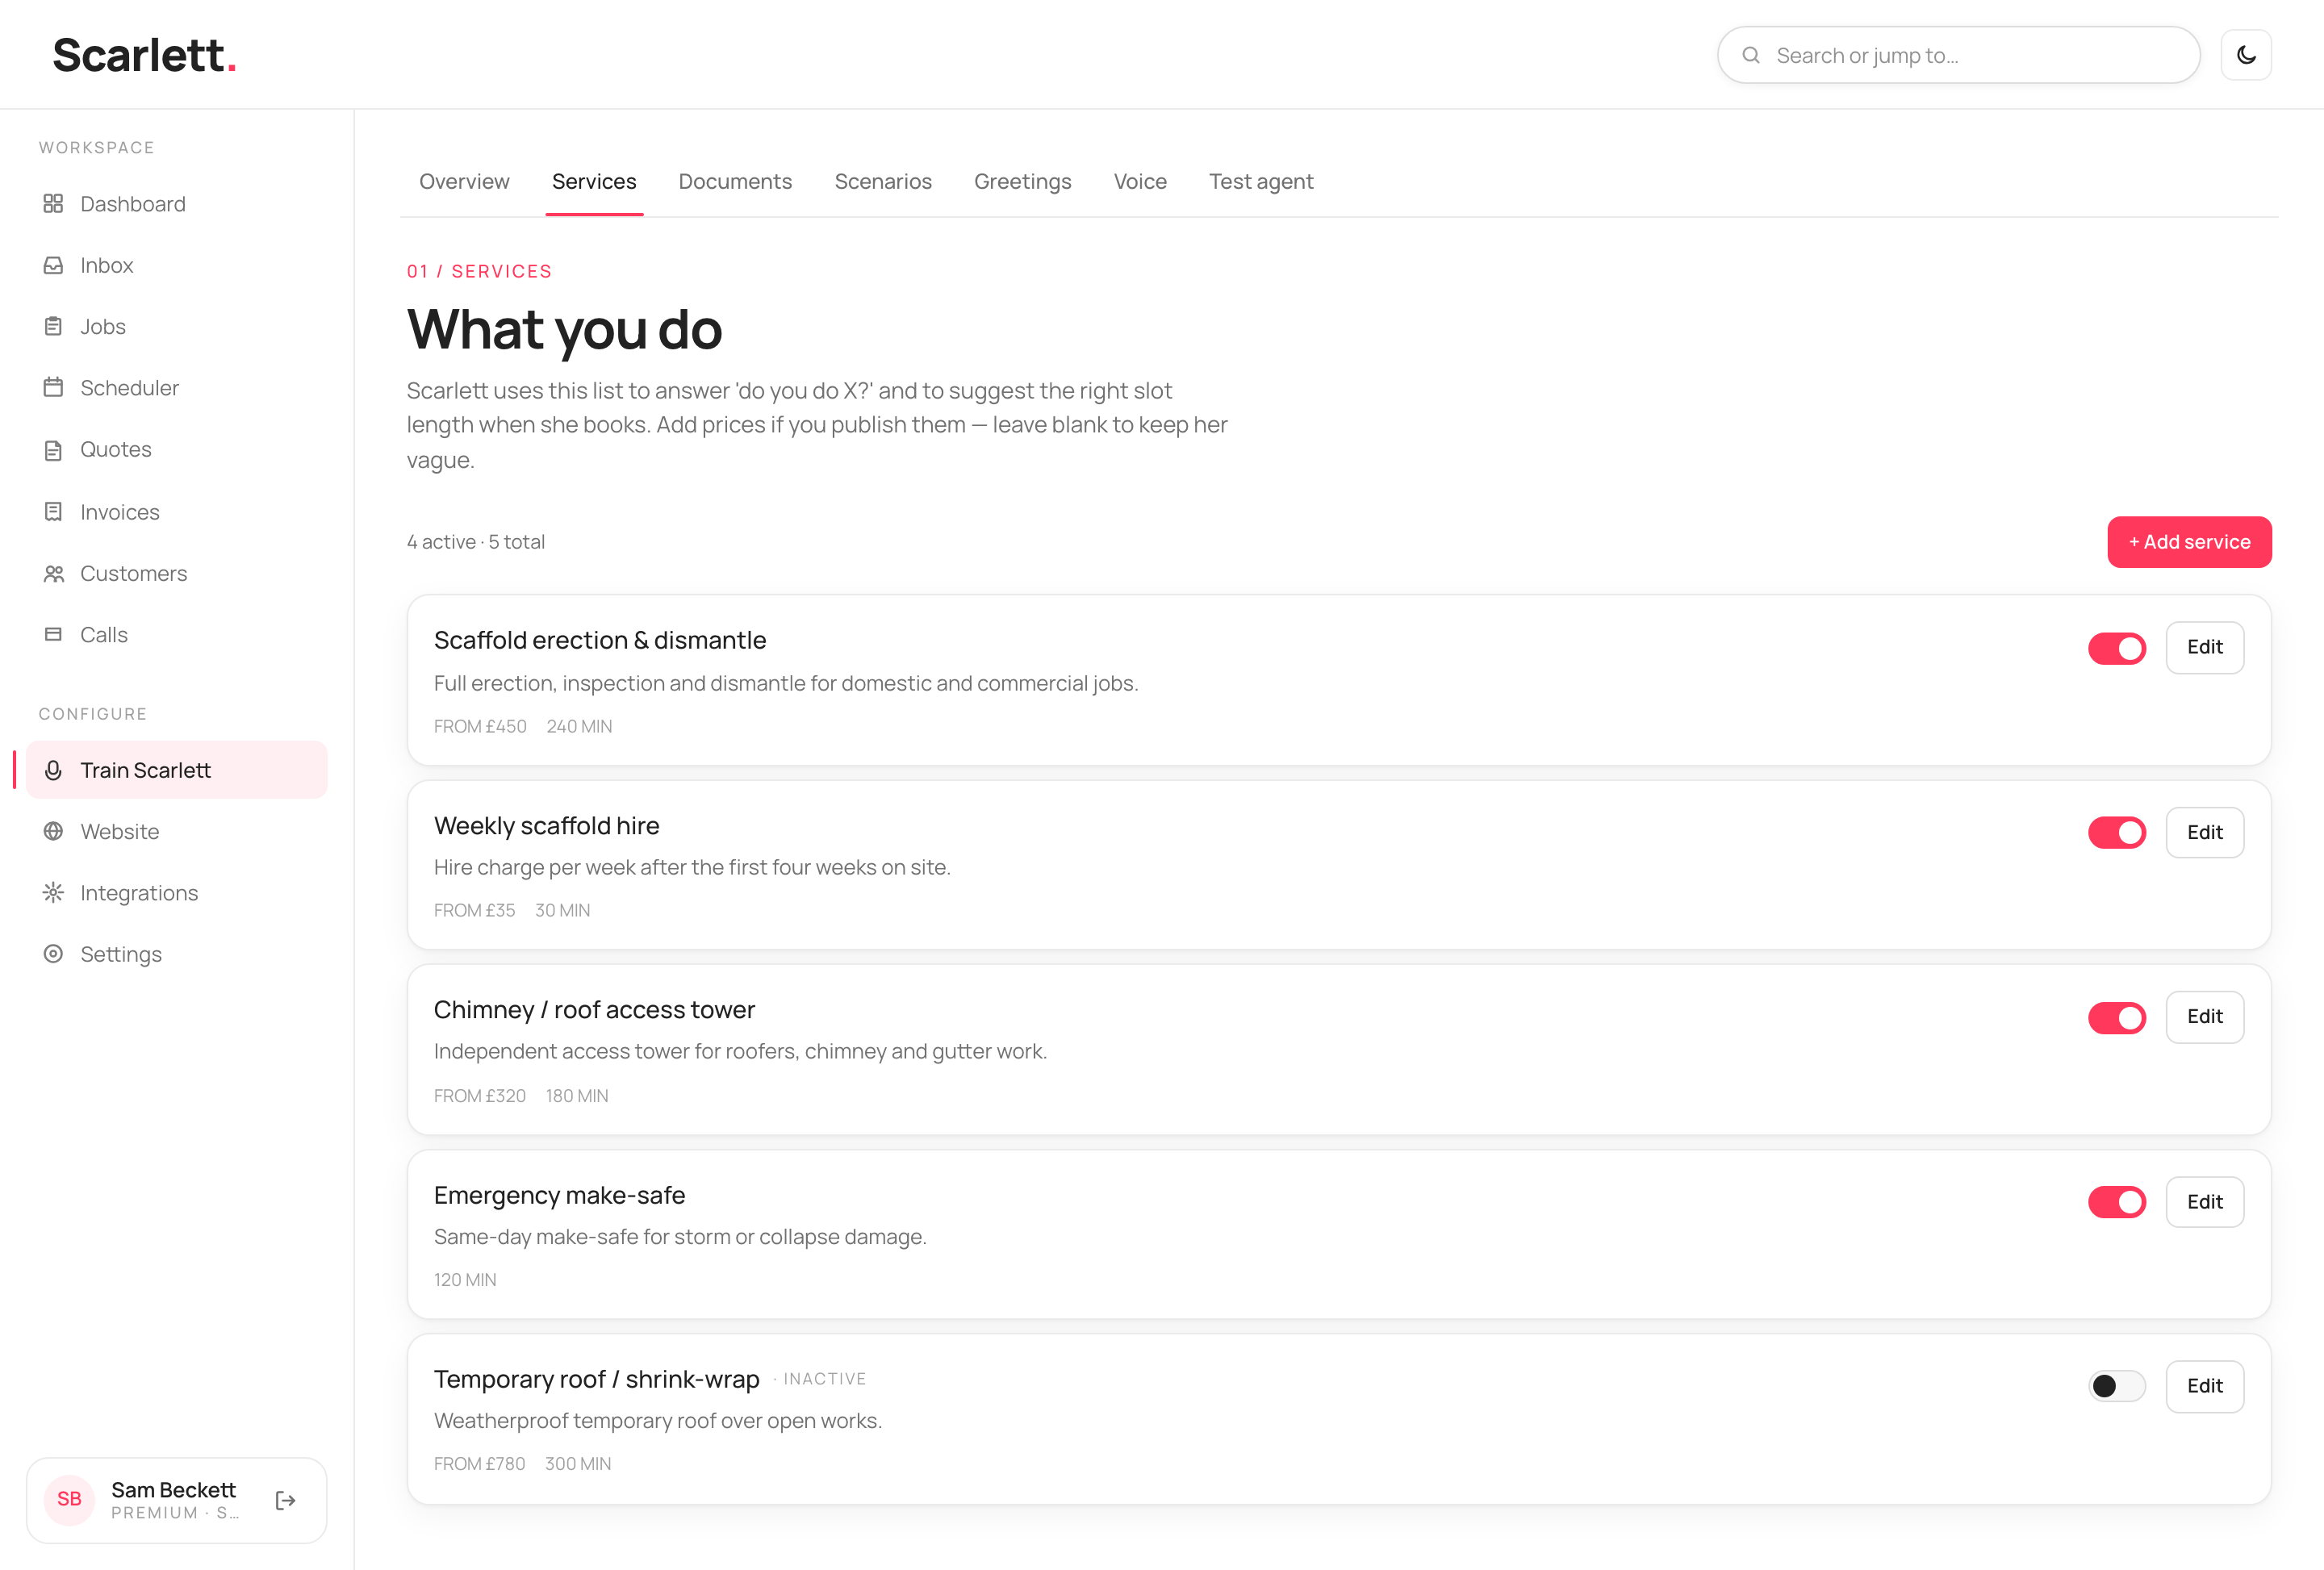Click the Scheduler calendar icon
The width and height of the screenshot is (2324, 1570).
coord(53,388)
